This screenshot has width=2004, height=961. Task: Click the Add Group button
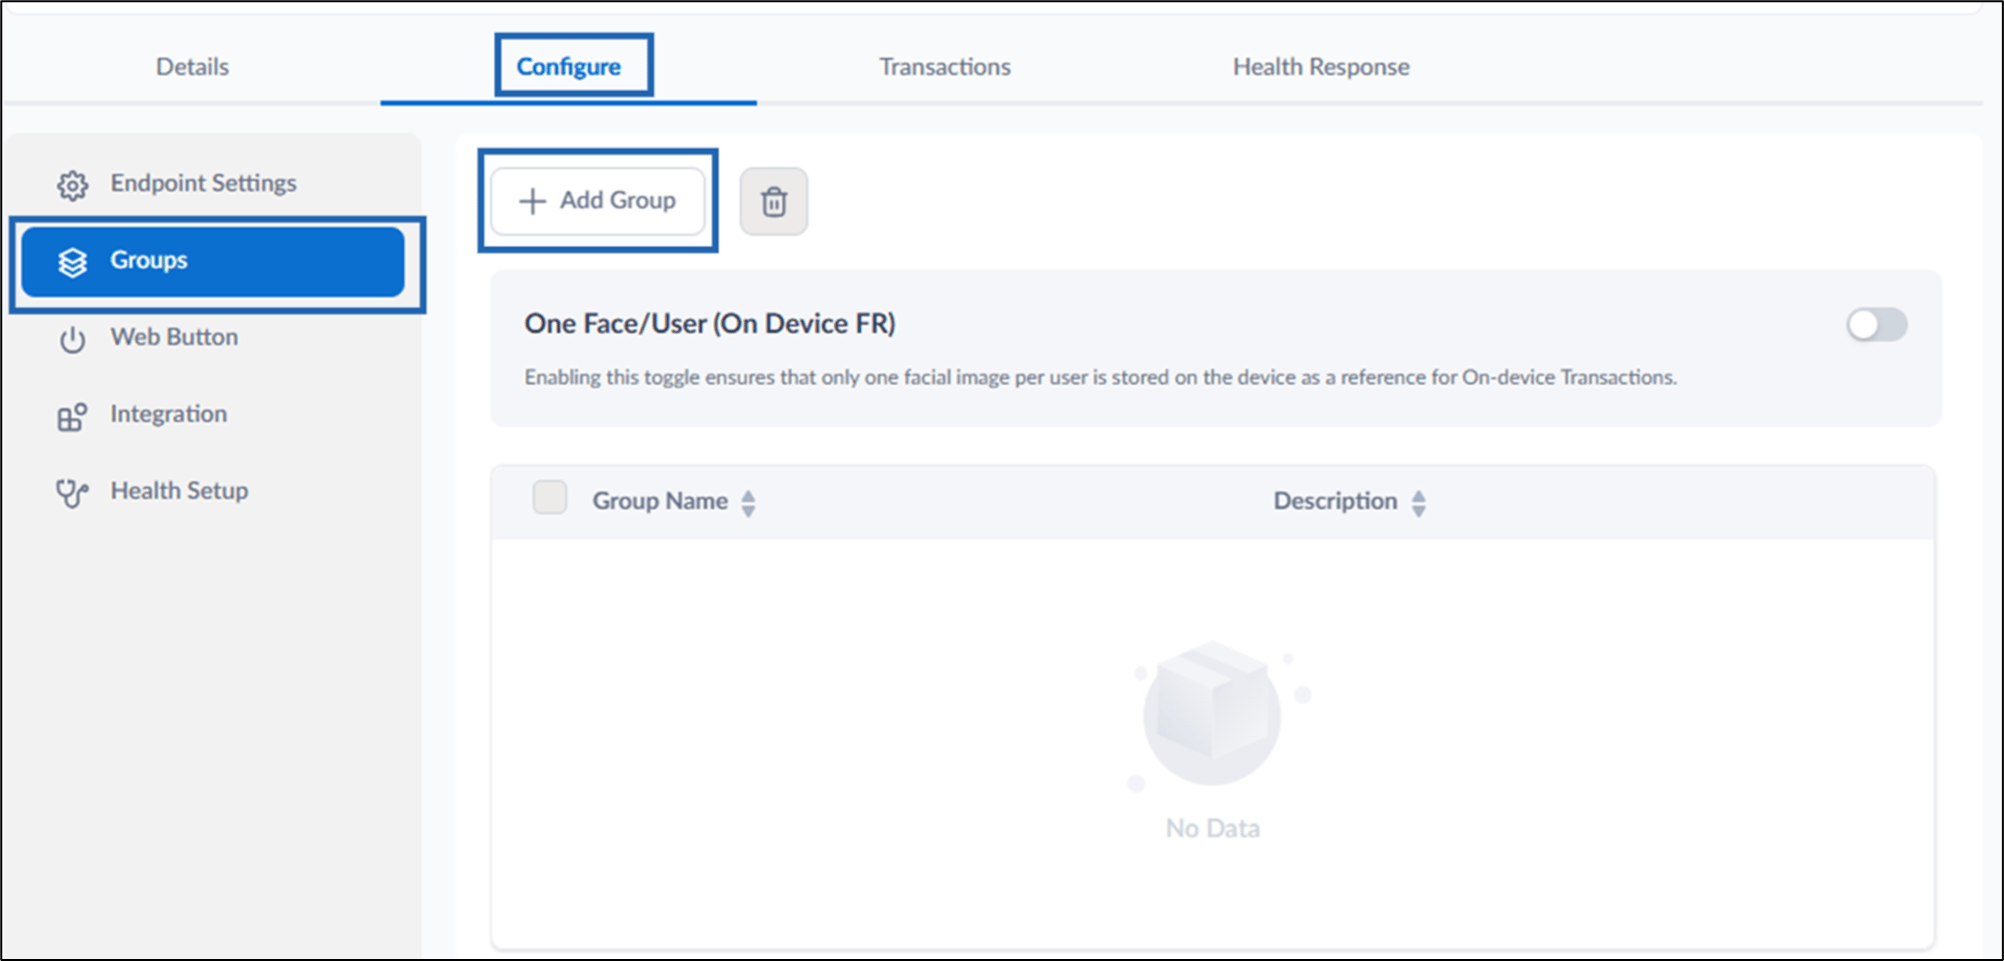click(x=598, y=201)
